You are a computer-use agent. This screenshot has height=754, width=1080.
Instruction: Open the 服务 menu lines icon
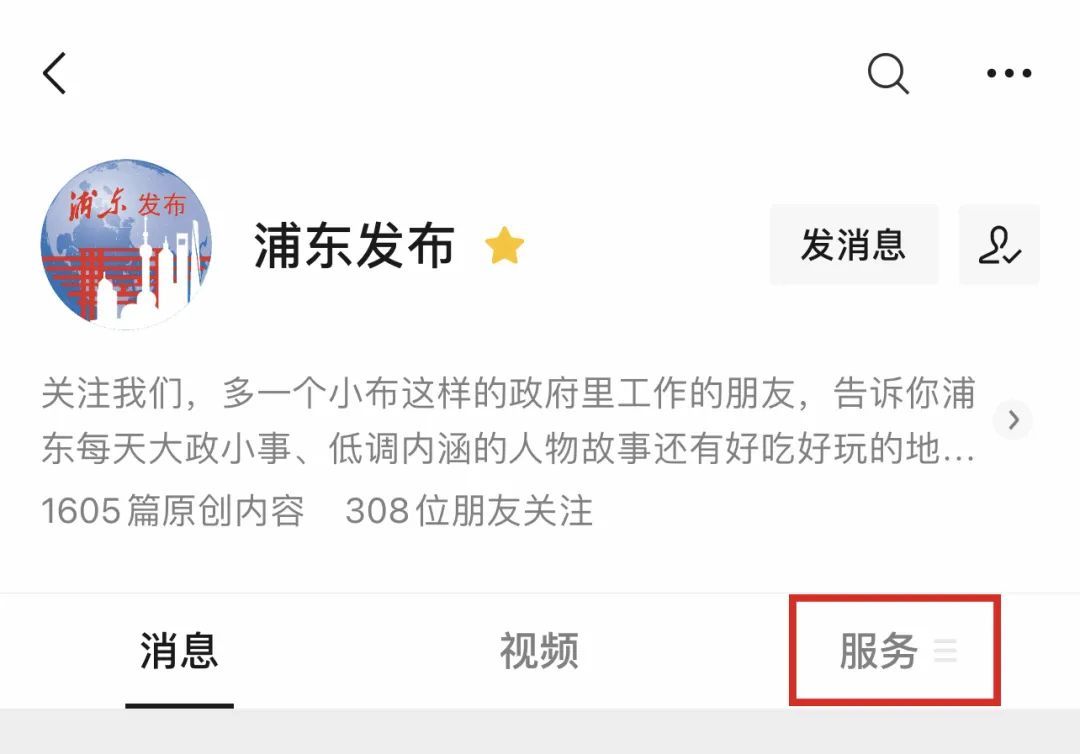point(945,650)
